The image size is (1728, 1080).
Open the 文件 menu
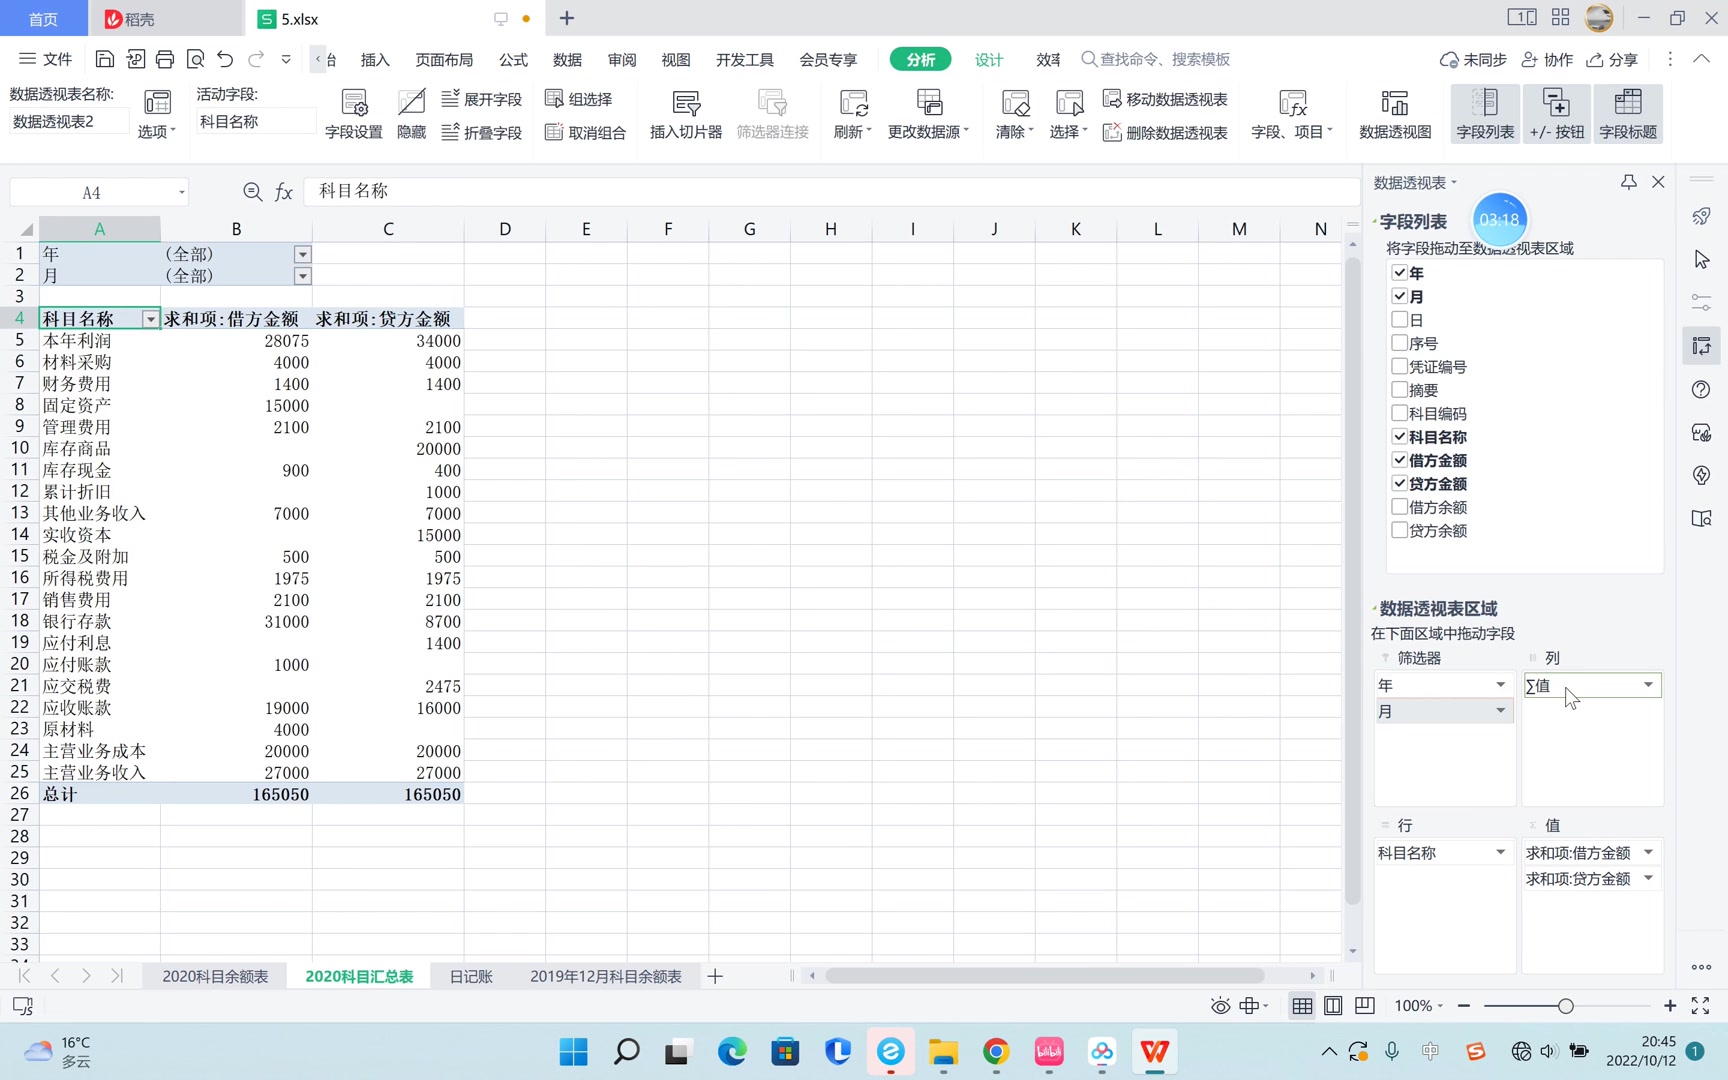pos(46,59)
